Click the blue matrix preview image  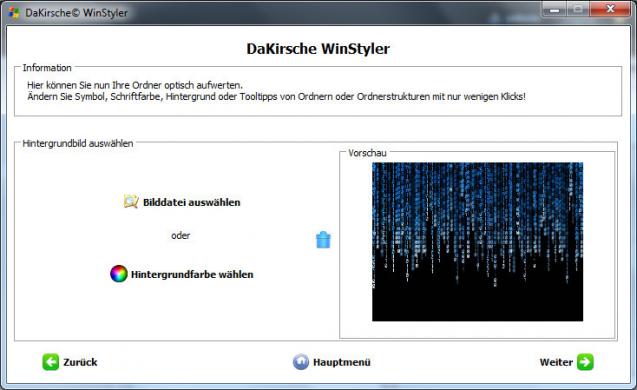pos(477,242)
